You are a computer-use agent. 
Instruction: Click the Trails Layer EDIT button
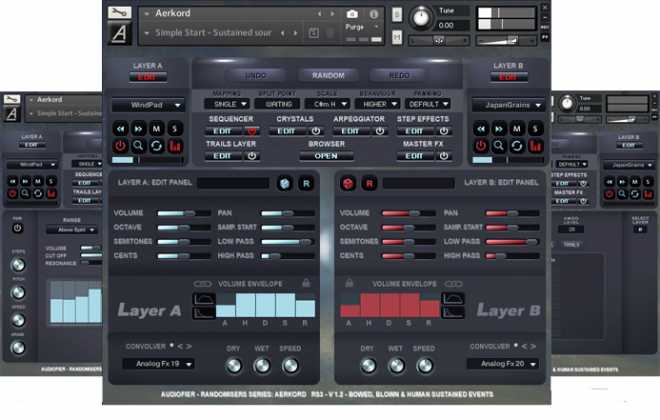click(x=223, y=156)
